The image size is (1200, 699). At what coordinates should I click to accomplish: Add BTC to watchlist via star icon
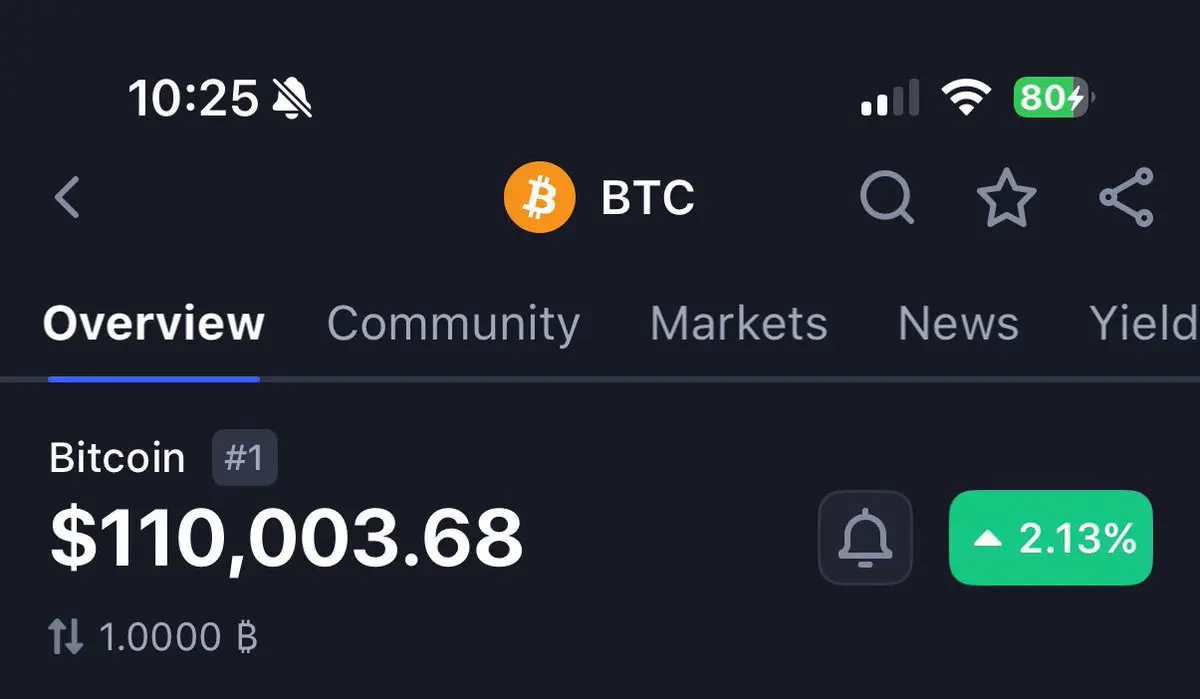coord(1006,197)
